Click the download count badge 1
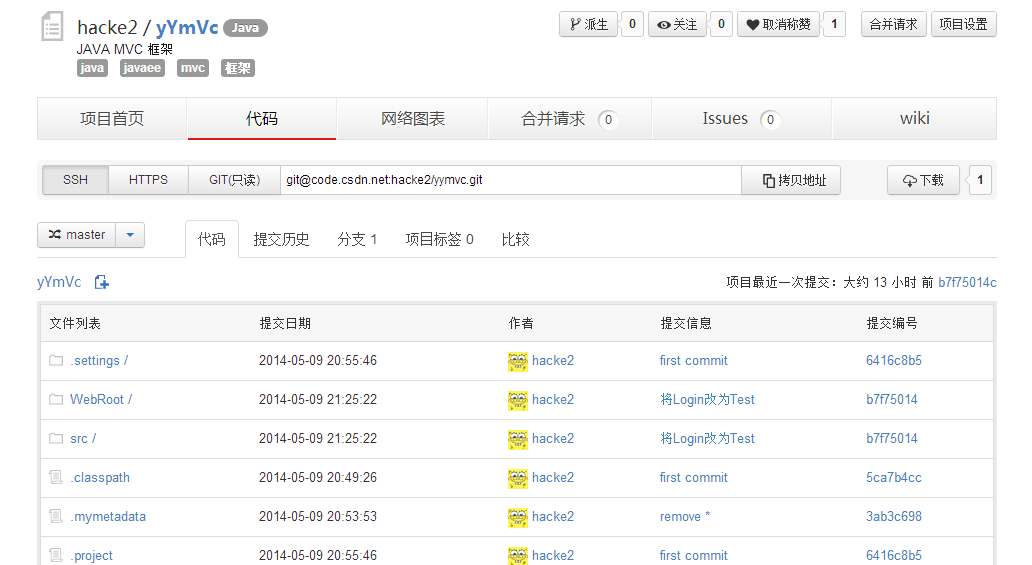1032x565 pixels. click(x=980, y=180)
